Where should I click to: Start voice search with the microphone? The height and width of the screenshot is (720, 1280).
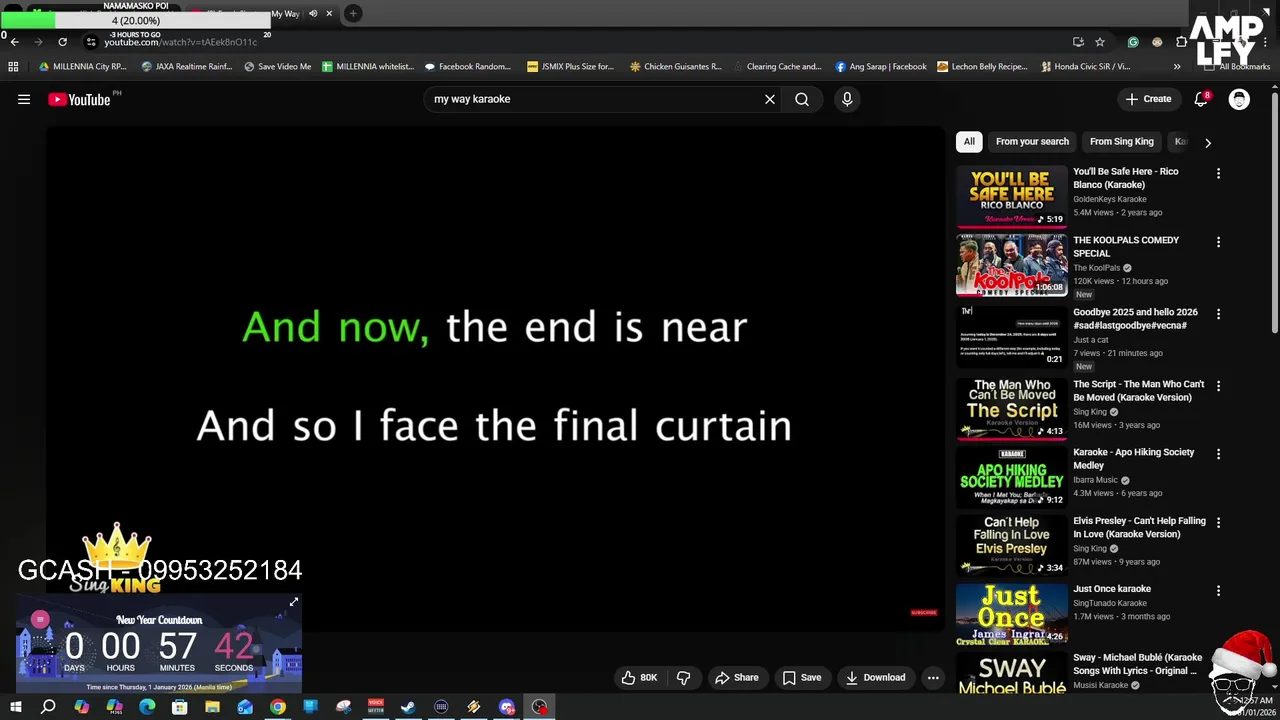[847, 99]
